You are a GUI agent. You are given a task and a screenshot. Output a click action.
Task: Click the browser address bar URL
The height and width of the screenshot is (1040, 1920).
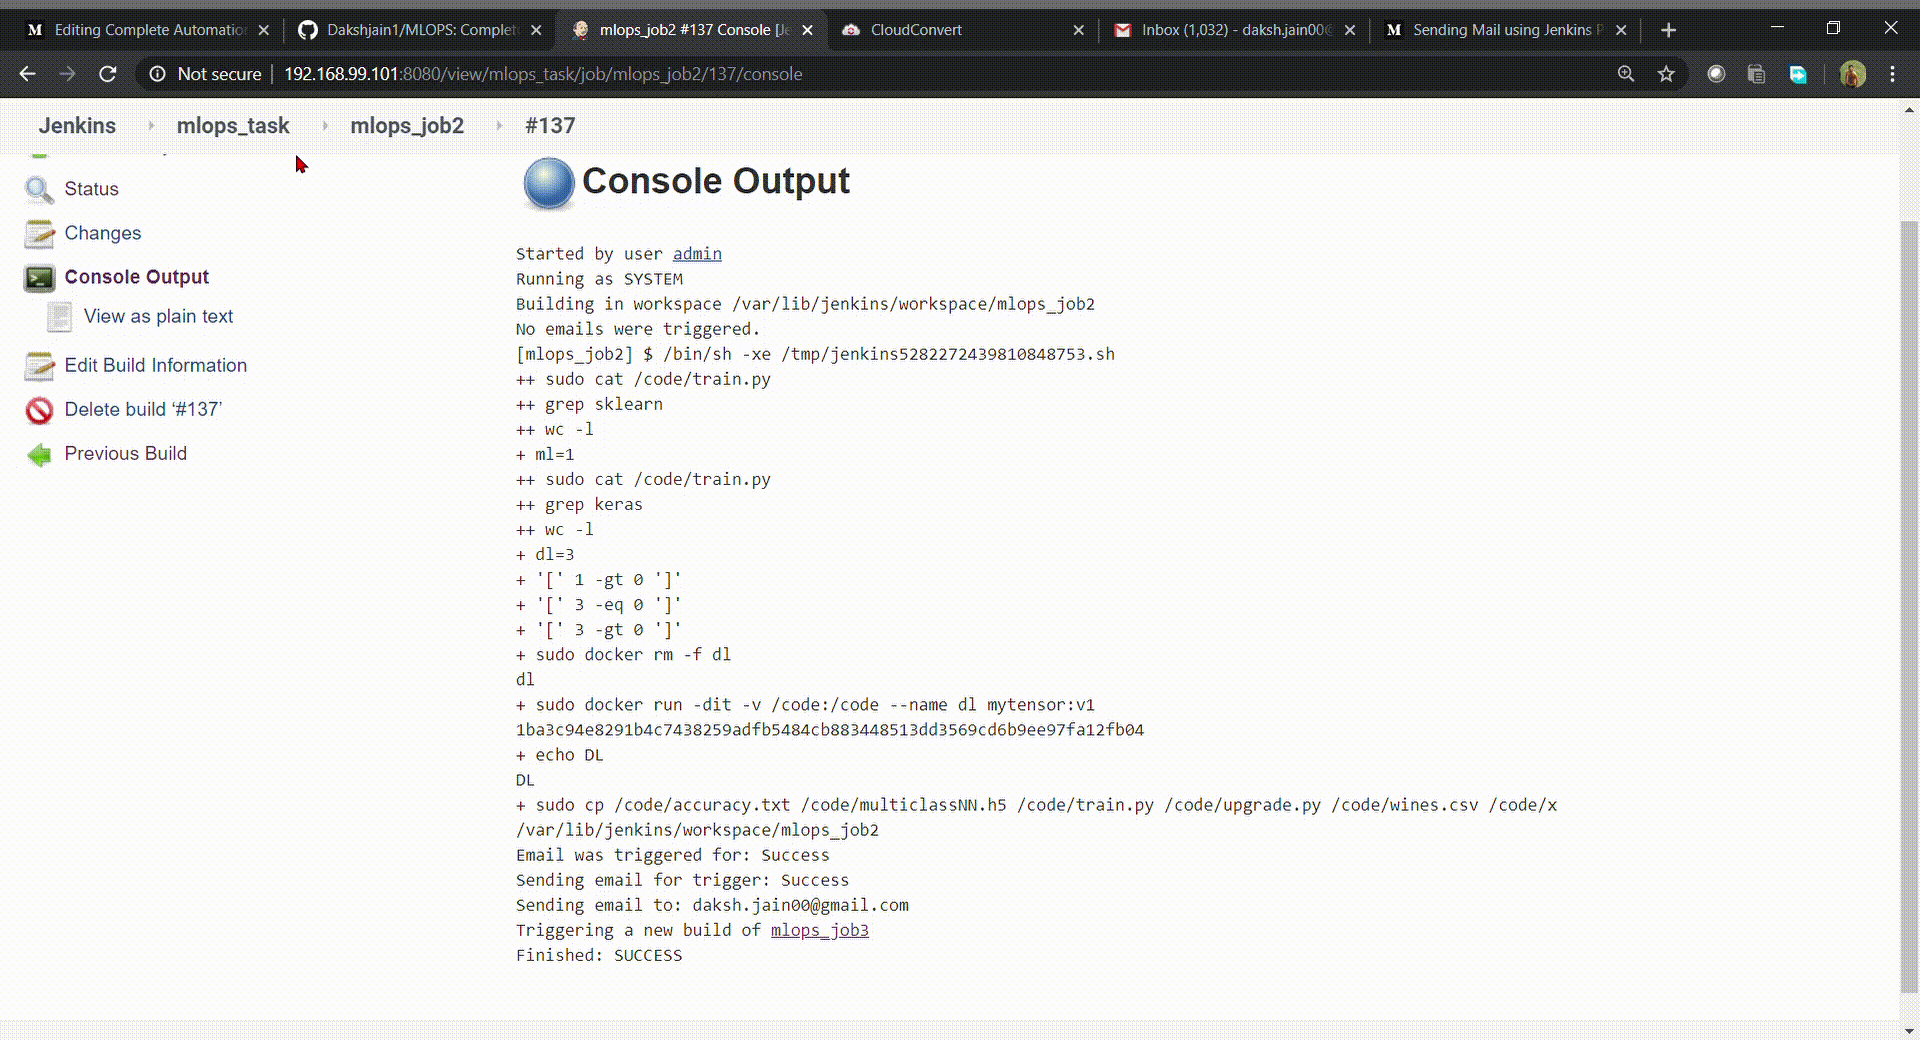(543, 74)
